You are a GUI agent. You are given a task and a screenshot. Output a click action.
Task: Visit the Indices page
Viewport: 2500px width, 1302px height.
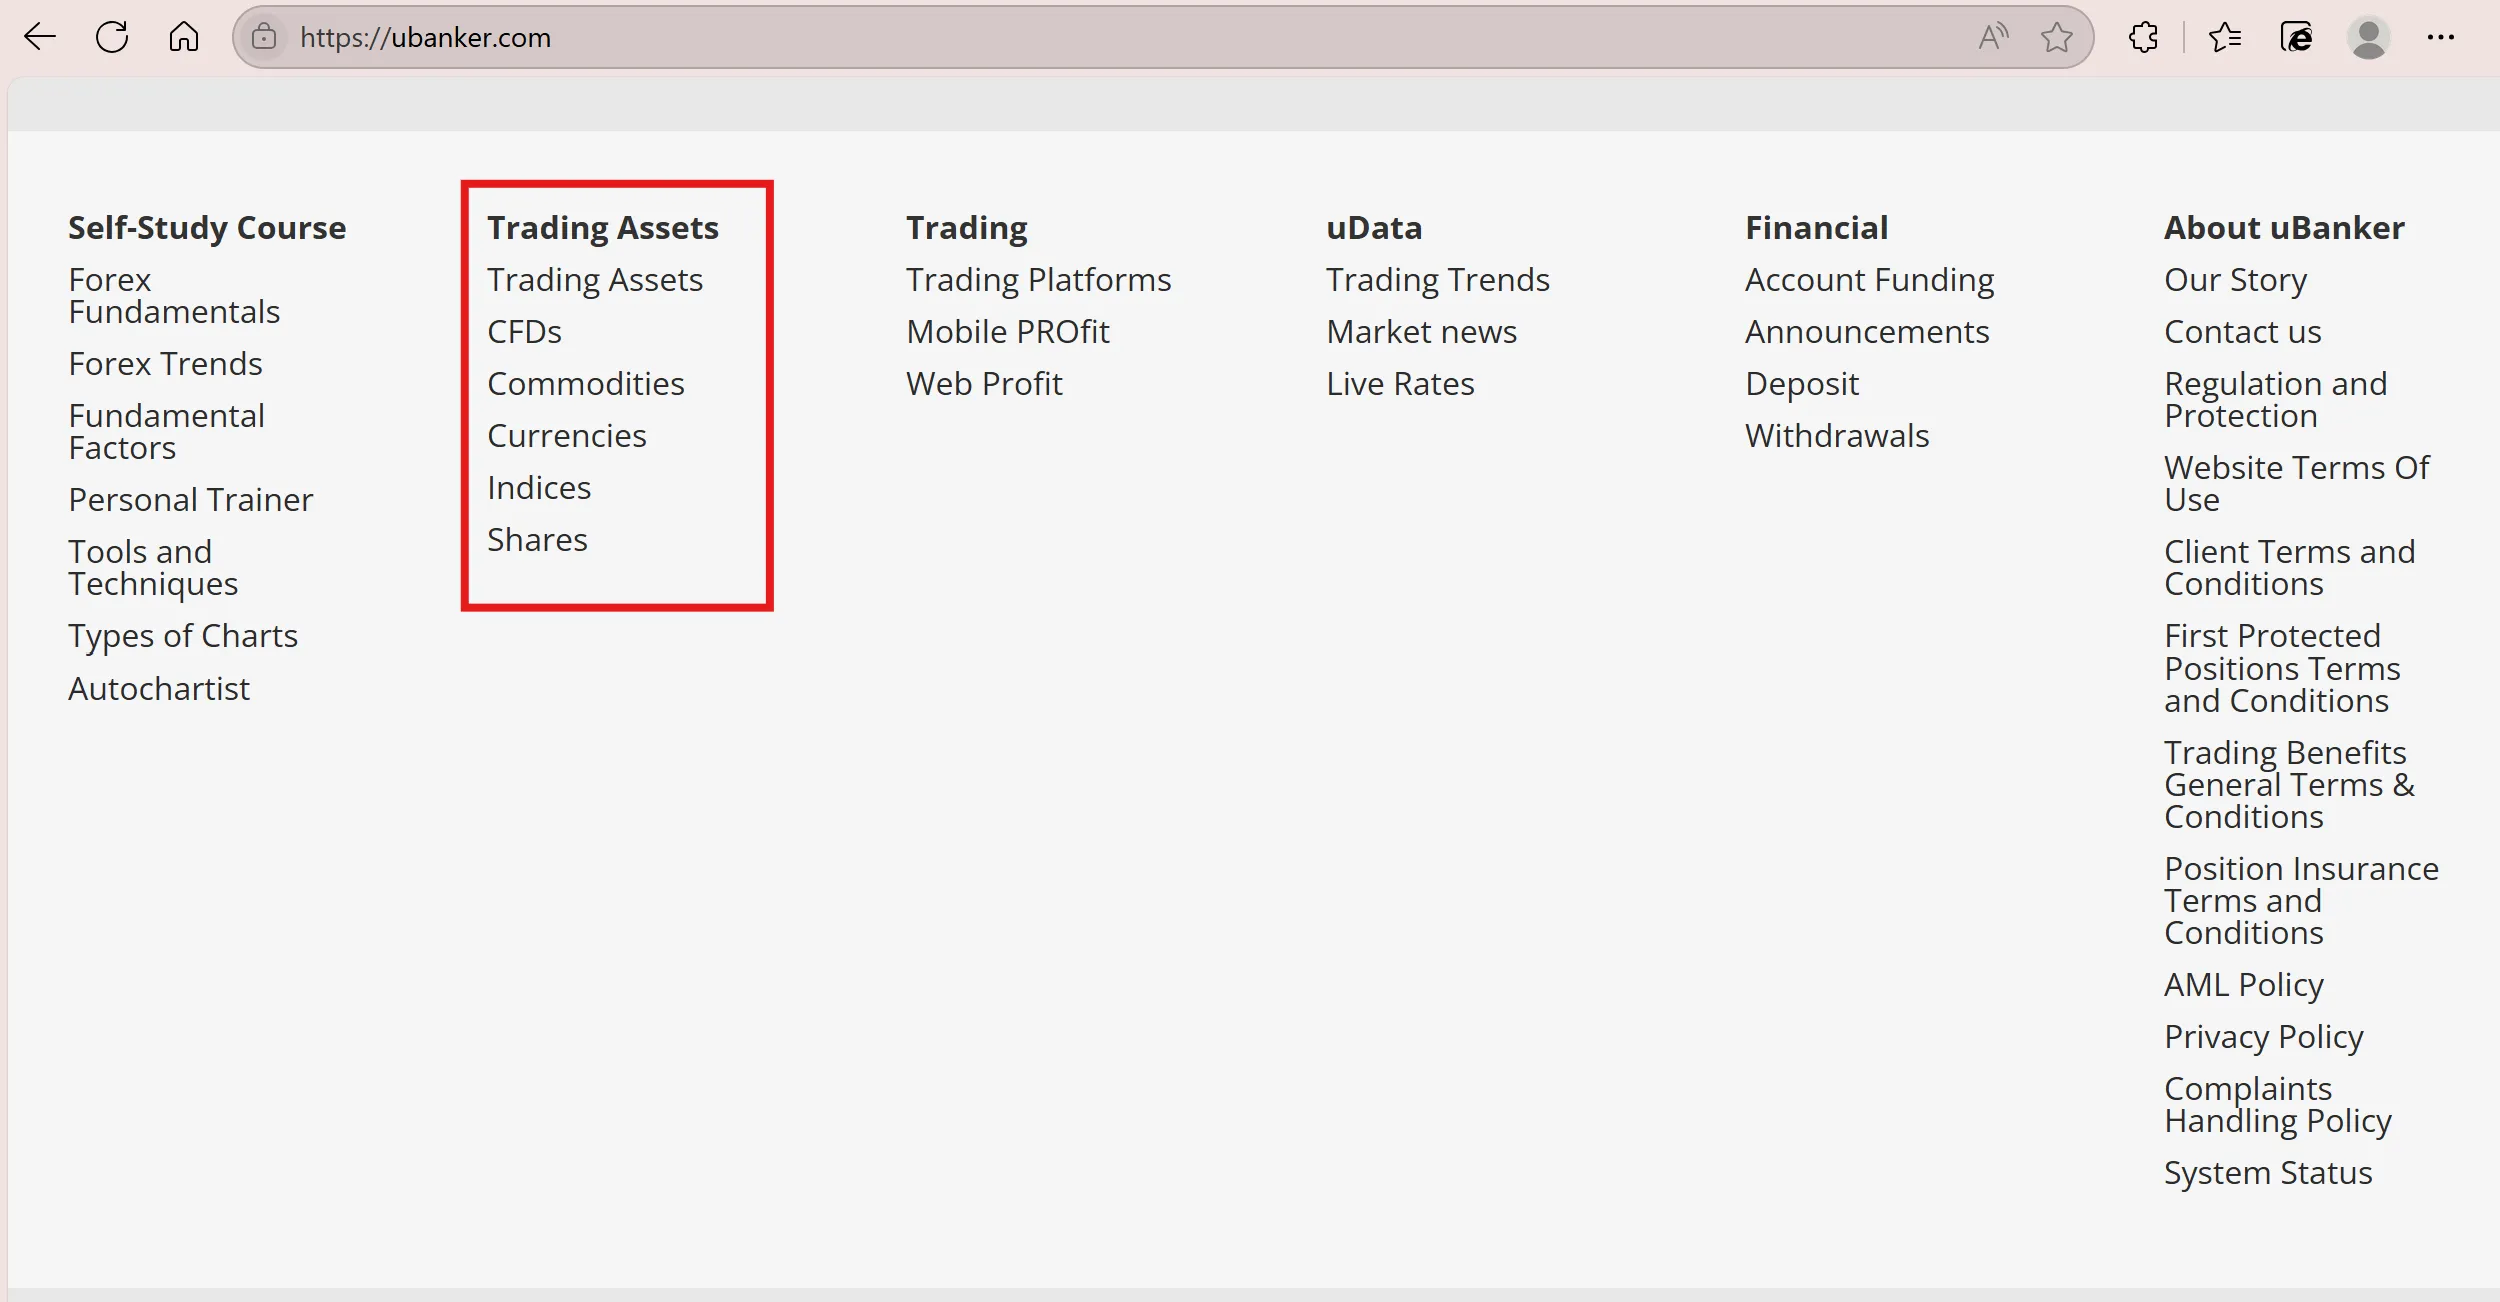point(539,488)
